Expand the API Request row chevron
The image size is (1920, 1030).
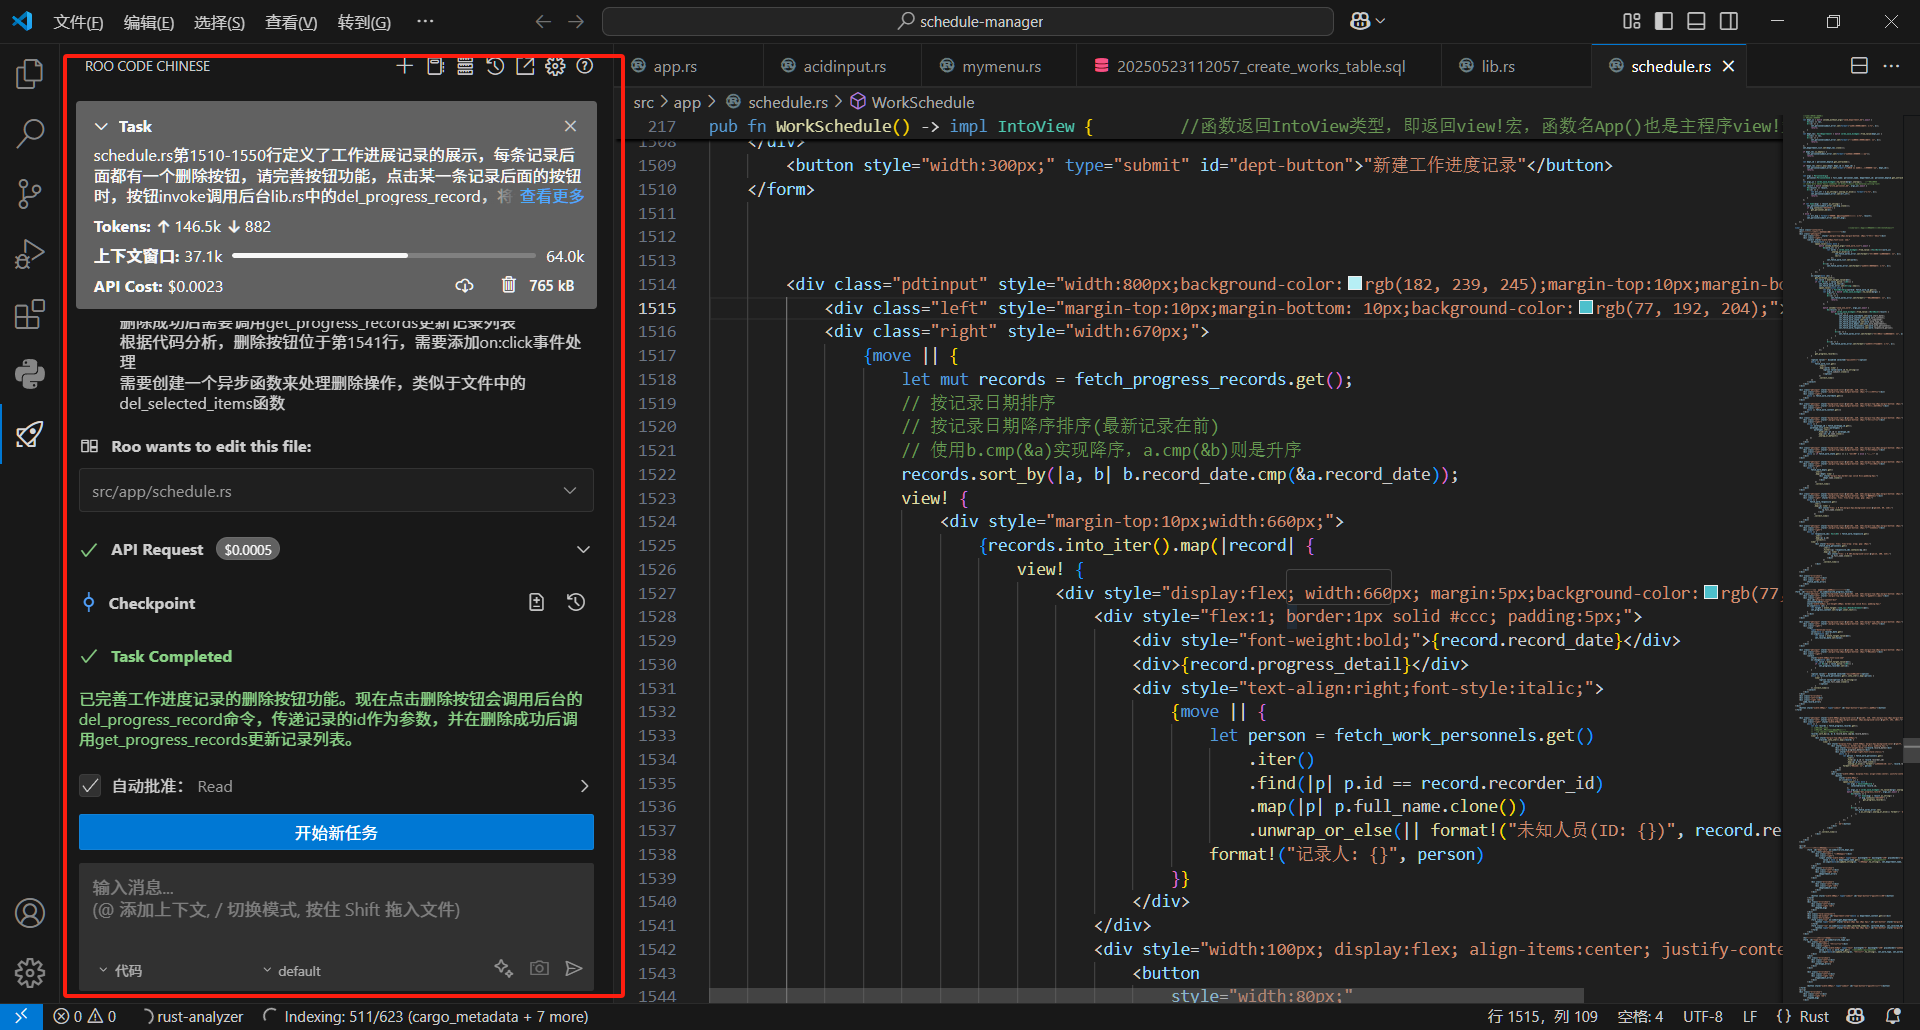pos(584,549)
